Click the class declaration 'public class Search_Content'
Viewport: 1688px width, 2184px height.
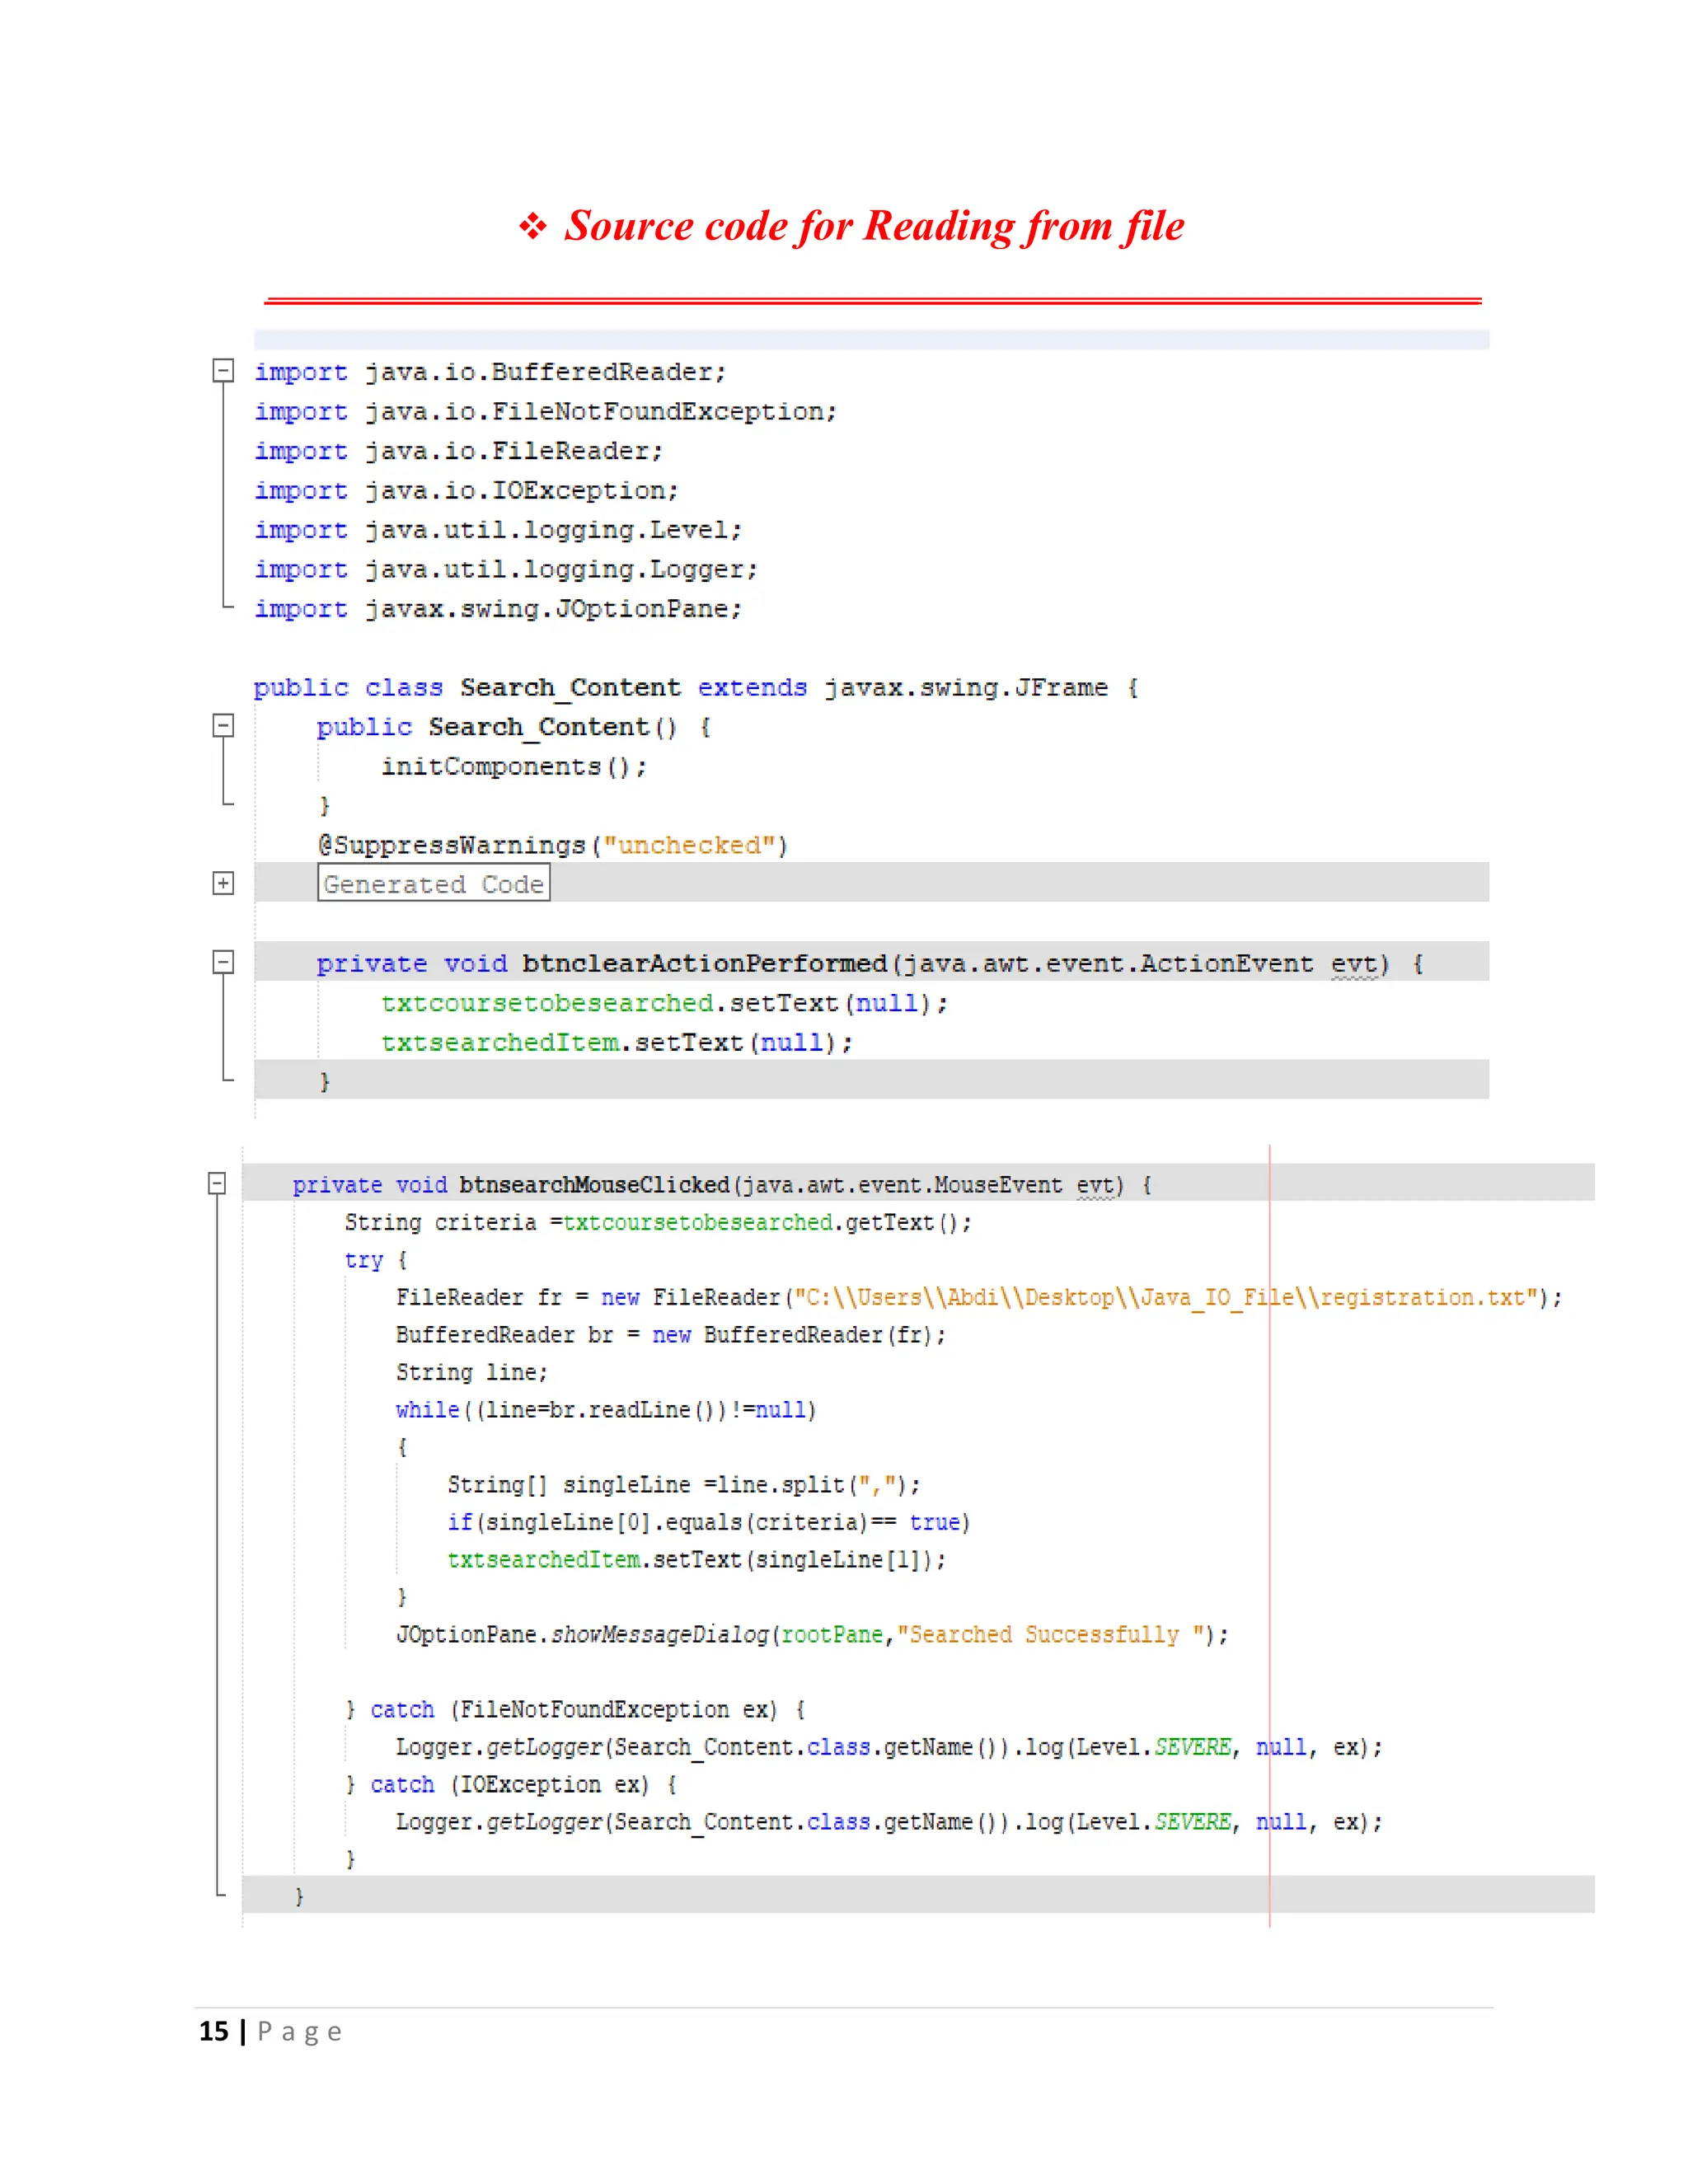point(696,688)
